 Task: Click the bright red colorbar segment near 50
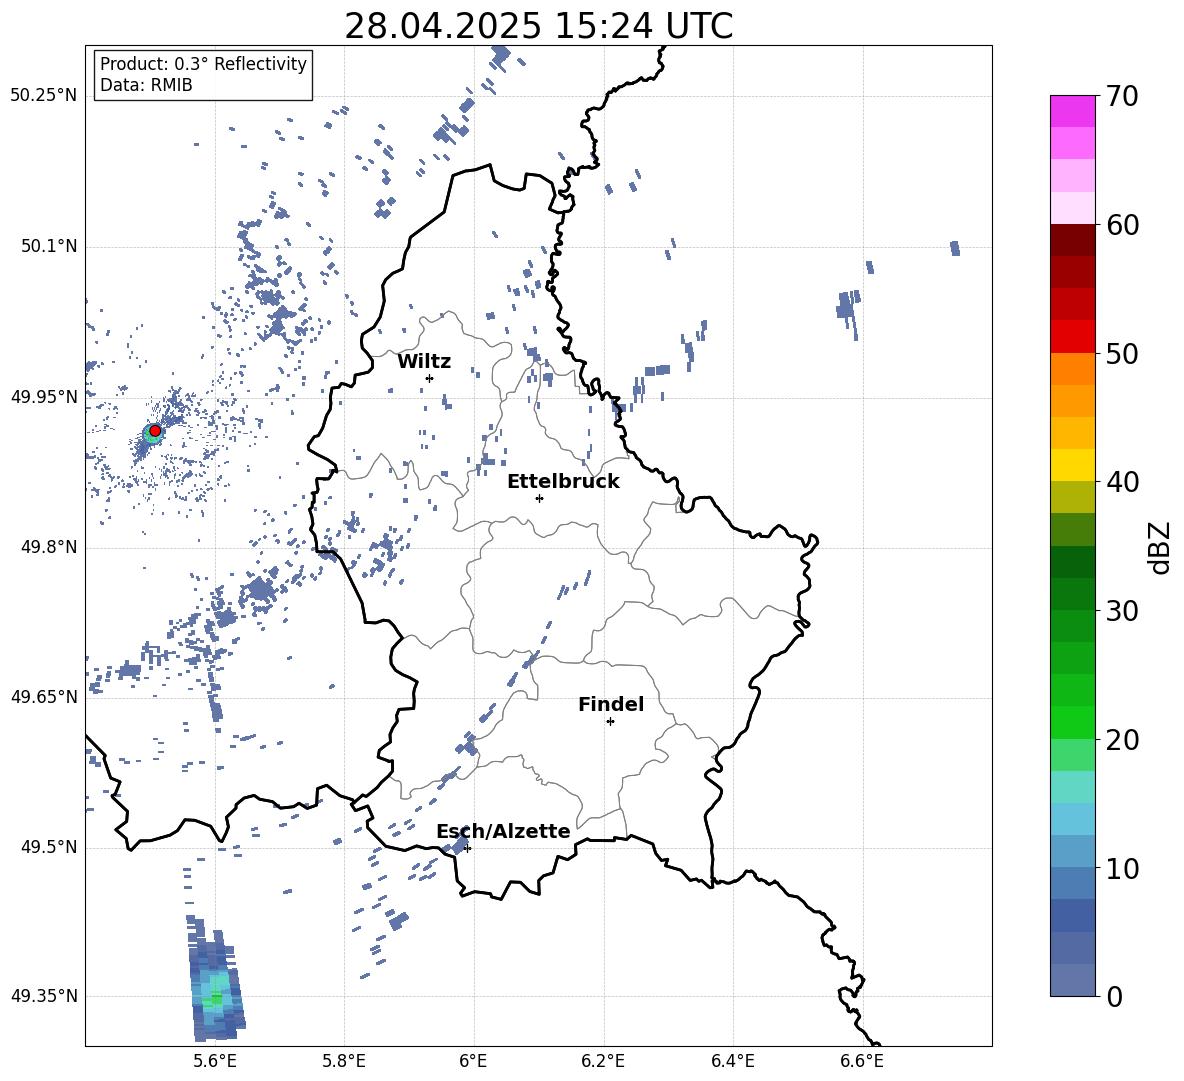tap(1072, 337)
